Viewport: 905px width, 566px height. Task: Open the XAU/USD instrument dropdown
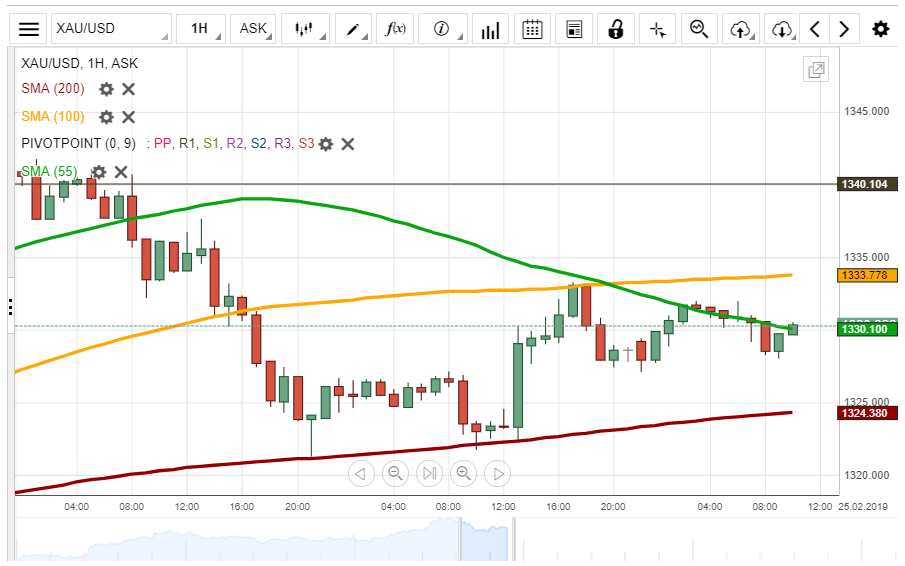(110, 29)
